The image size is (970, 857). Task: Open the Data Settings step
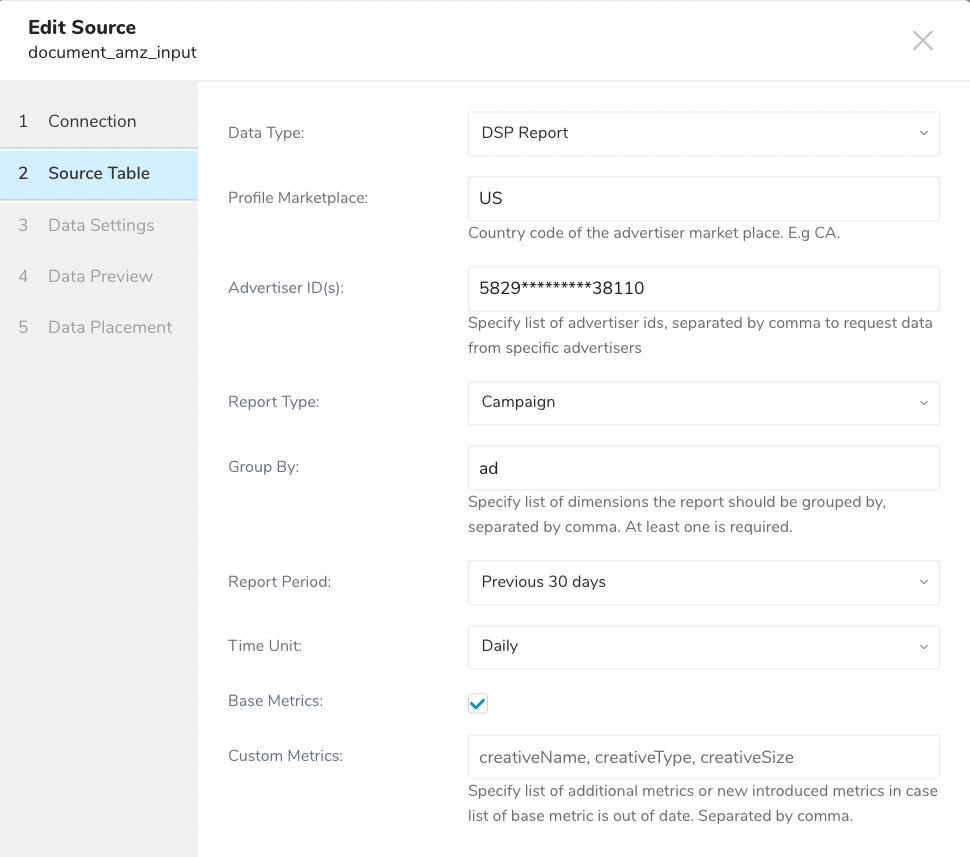(x=101, y=225)
